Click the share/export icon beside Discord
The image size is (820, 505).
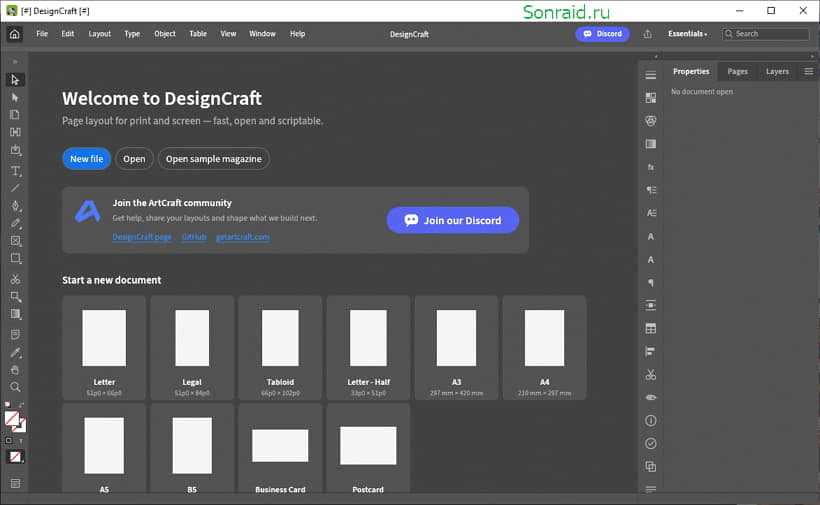coord(647,34)
